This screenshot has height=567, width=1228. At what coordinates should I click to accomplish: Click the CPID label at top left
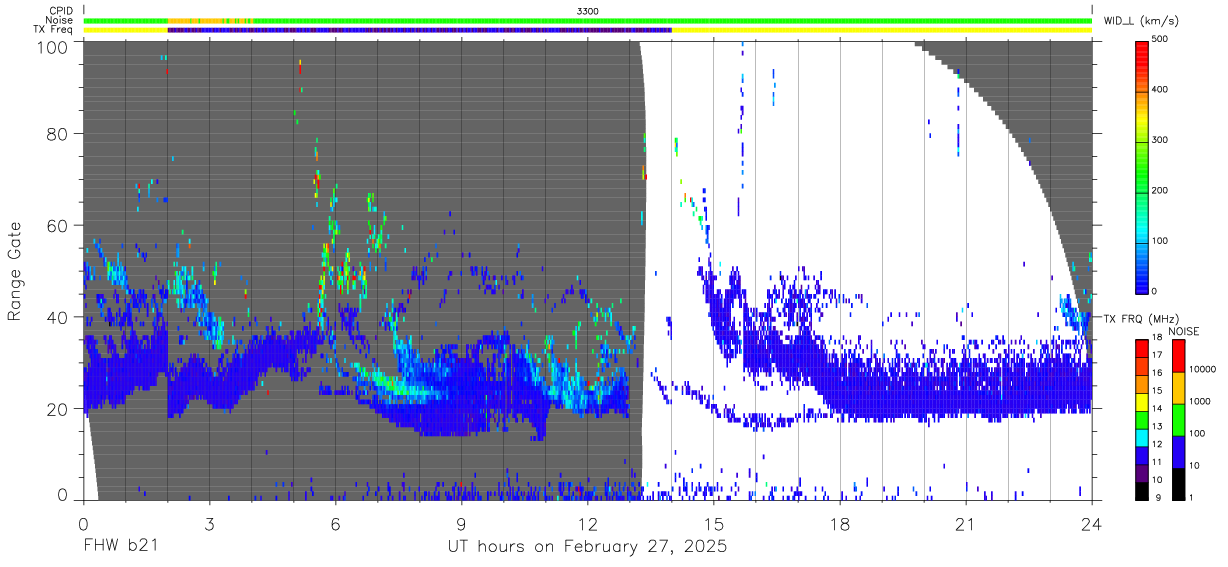click(59, 10)
